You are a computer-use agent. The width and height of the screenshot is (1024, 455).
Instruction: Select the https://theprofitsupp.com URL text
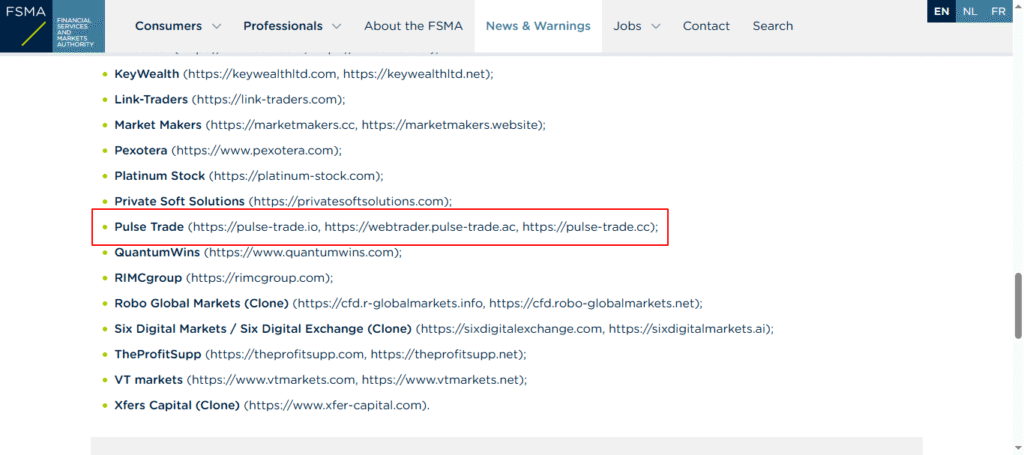pos(288,354)
